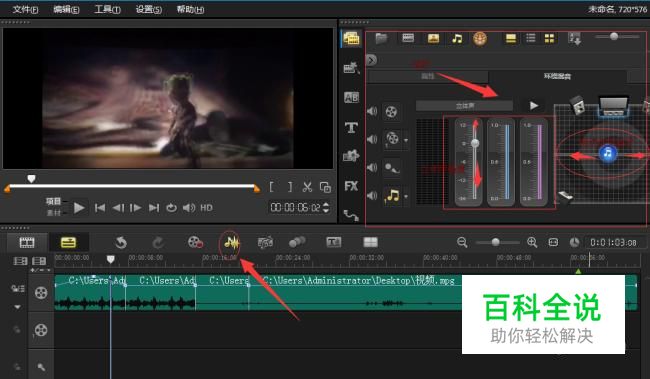Step to previous frame

point(118,208)
